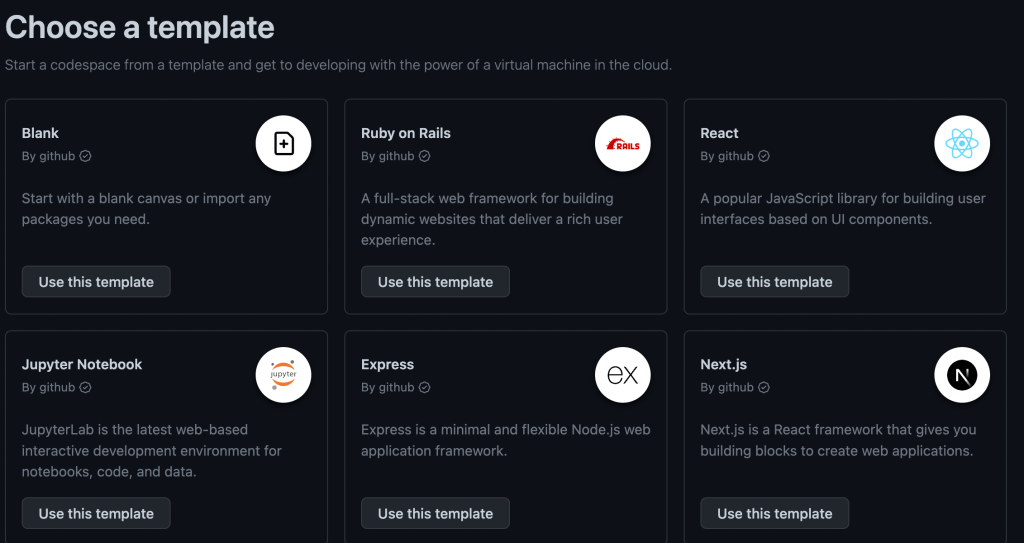Click the Blank template file-plus icon
This screenshot has width=1024, height=543.
(283, 144)
